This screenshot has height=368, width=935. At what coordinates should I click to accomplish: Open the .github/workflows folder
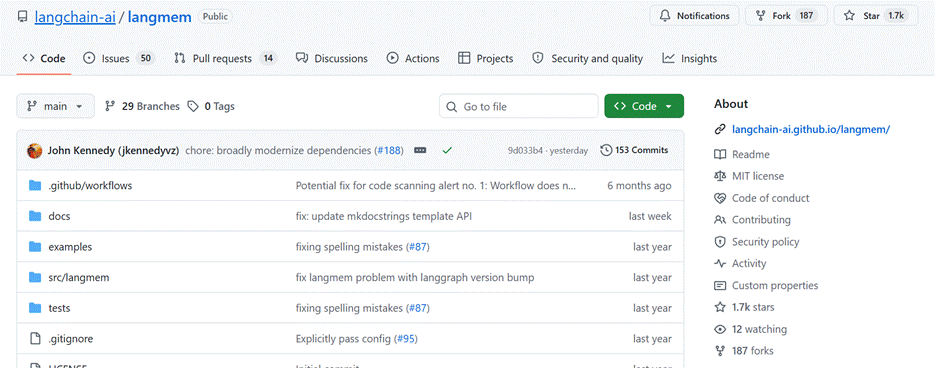pyautogui.click(x=90, y=185)
